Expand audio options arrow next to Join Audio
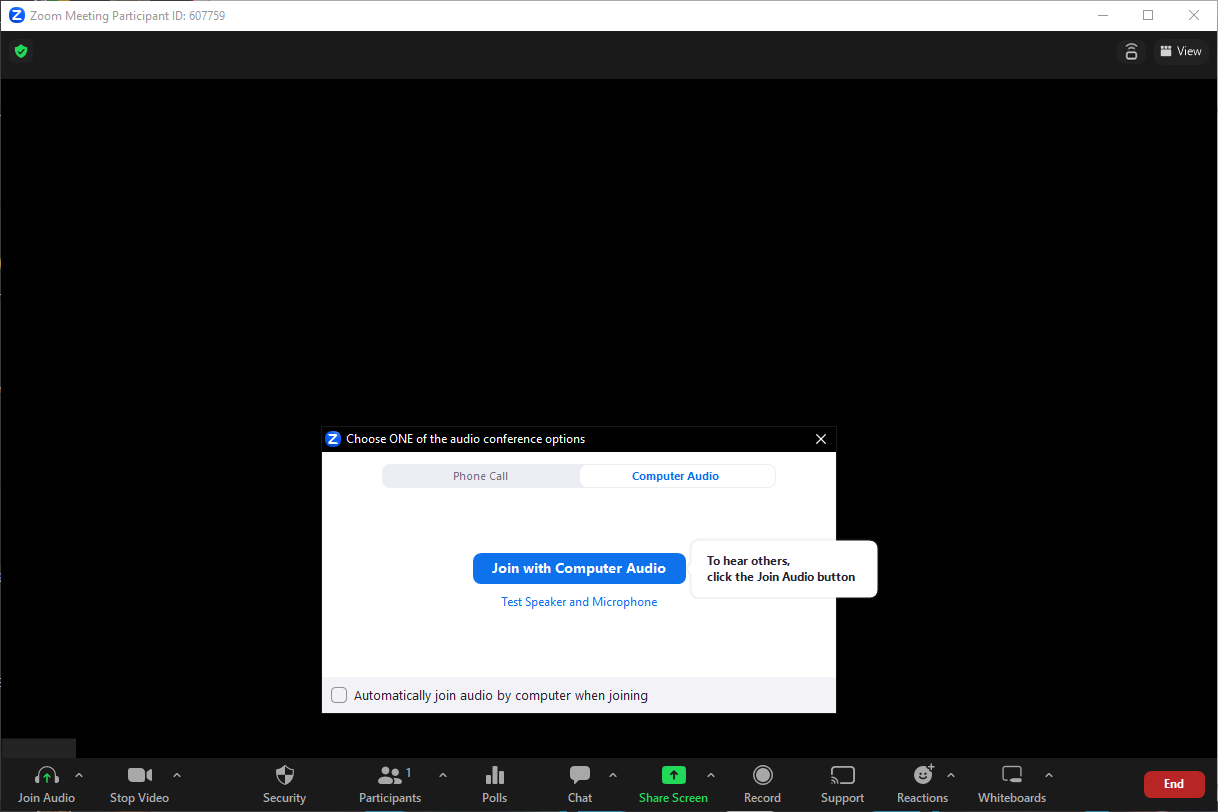This screenshot has width=1218, height=812. [79, 775]
